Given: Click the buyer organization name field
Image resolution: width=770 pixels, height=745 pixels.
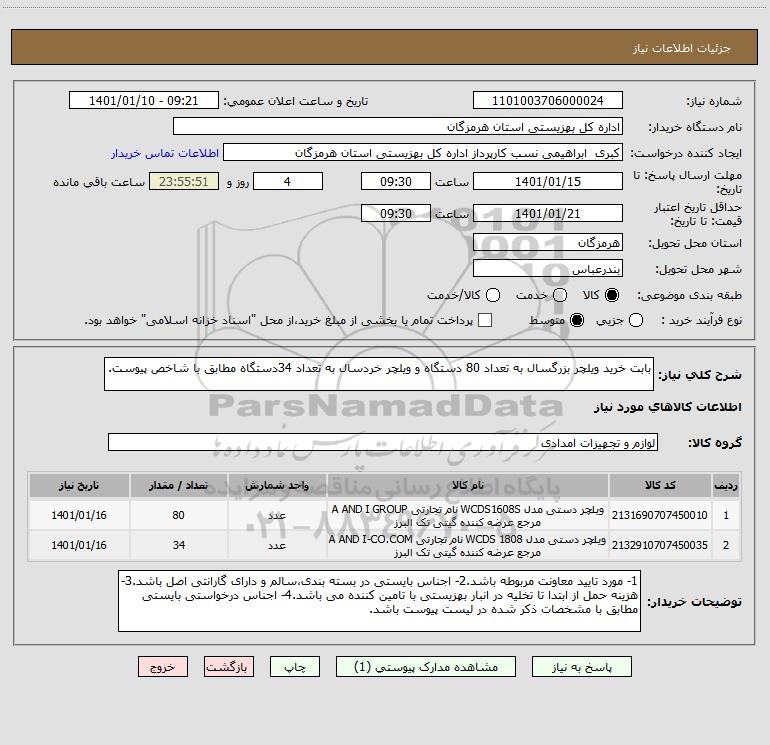Looking at the screenshot, I should pos(398,127).
